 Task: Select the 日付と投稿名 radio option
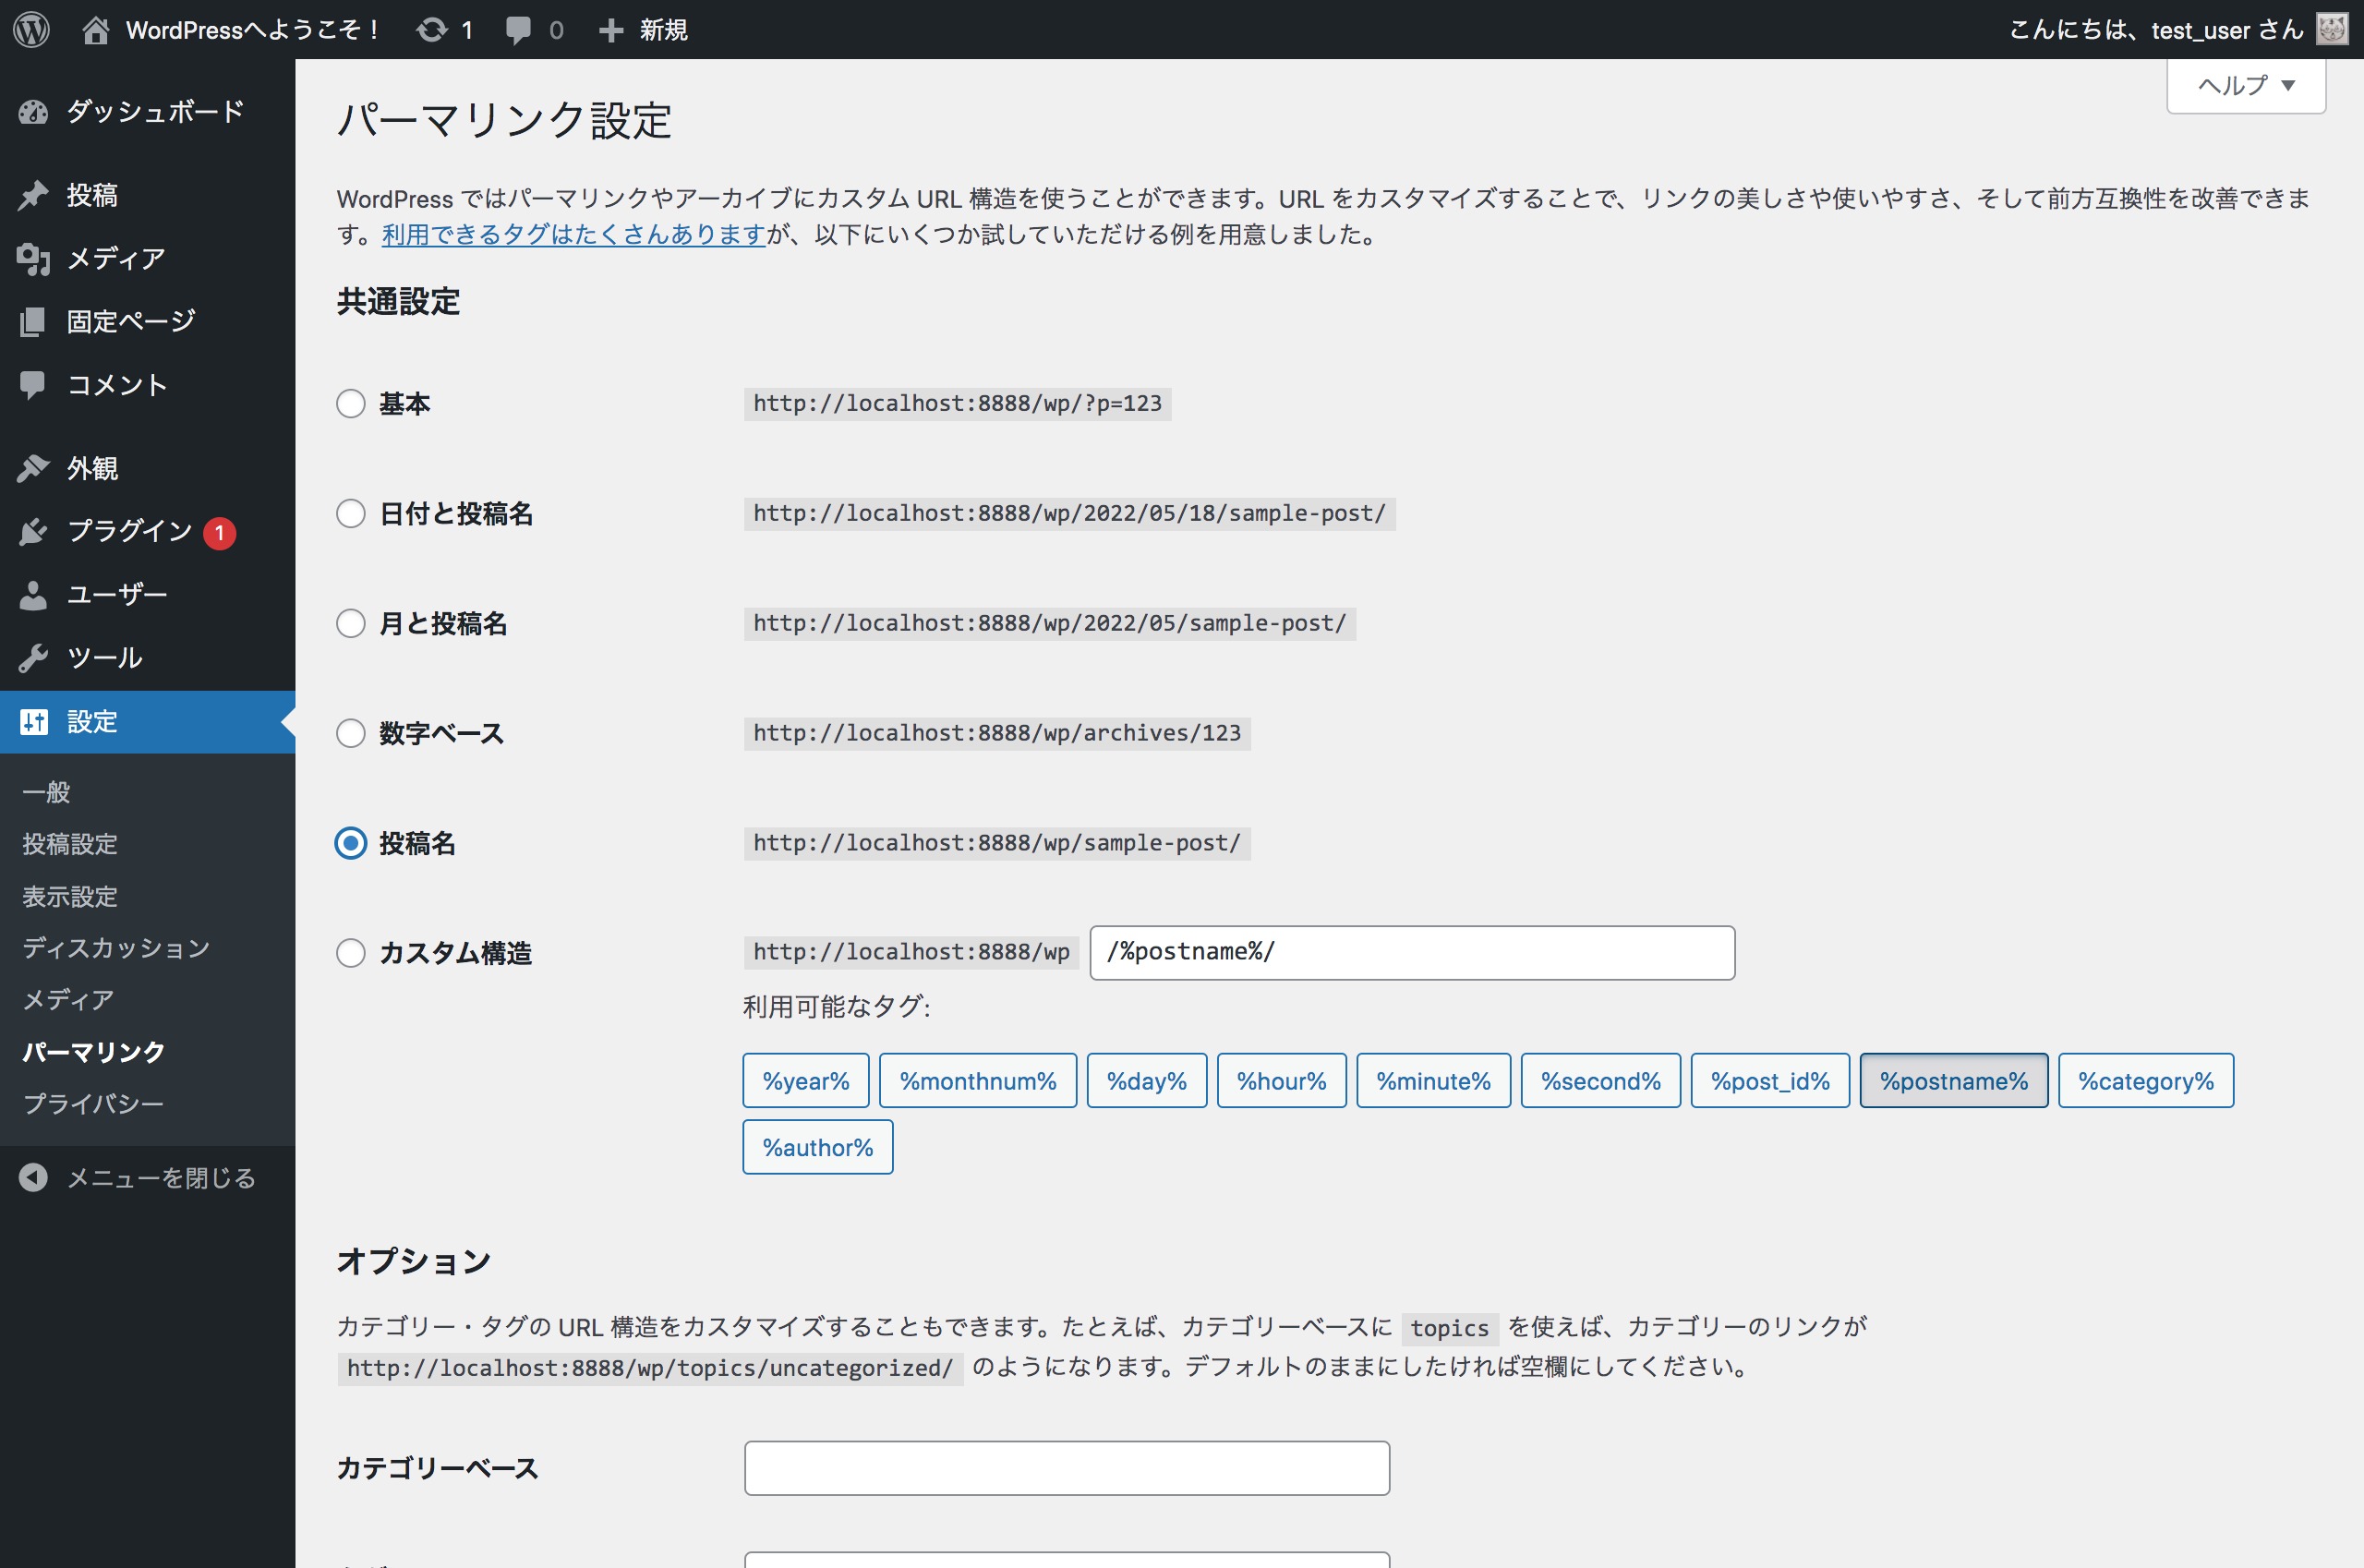pos(351,513)
